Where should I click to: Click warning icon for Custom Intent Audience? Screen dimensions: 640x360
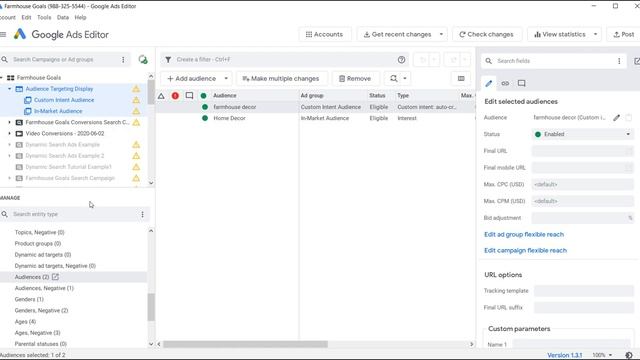(136, 100)
